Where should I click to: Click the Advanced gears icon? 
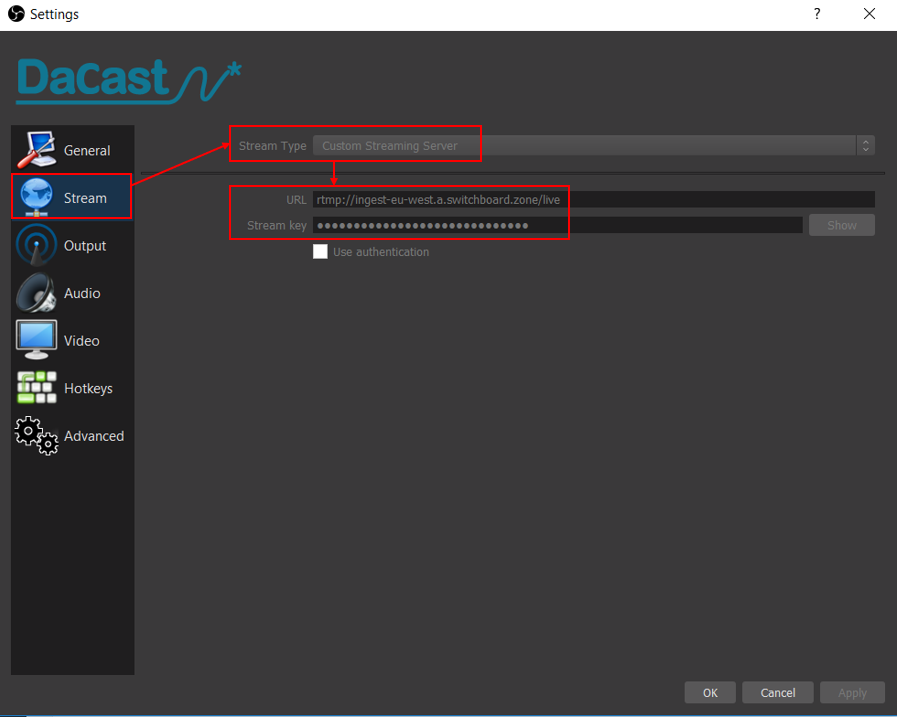36,436
